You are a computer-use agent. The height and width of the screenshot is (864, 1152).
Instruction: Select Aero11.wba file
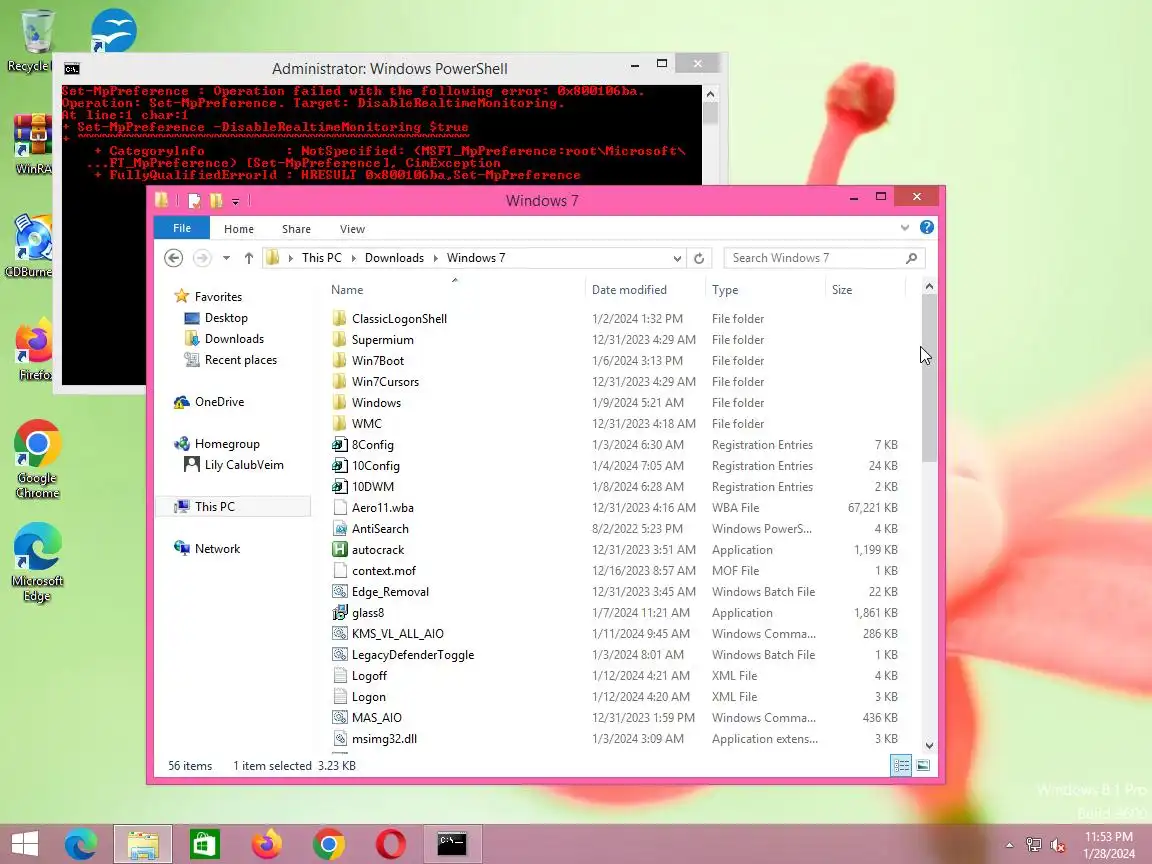(x=382, y=508)
